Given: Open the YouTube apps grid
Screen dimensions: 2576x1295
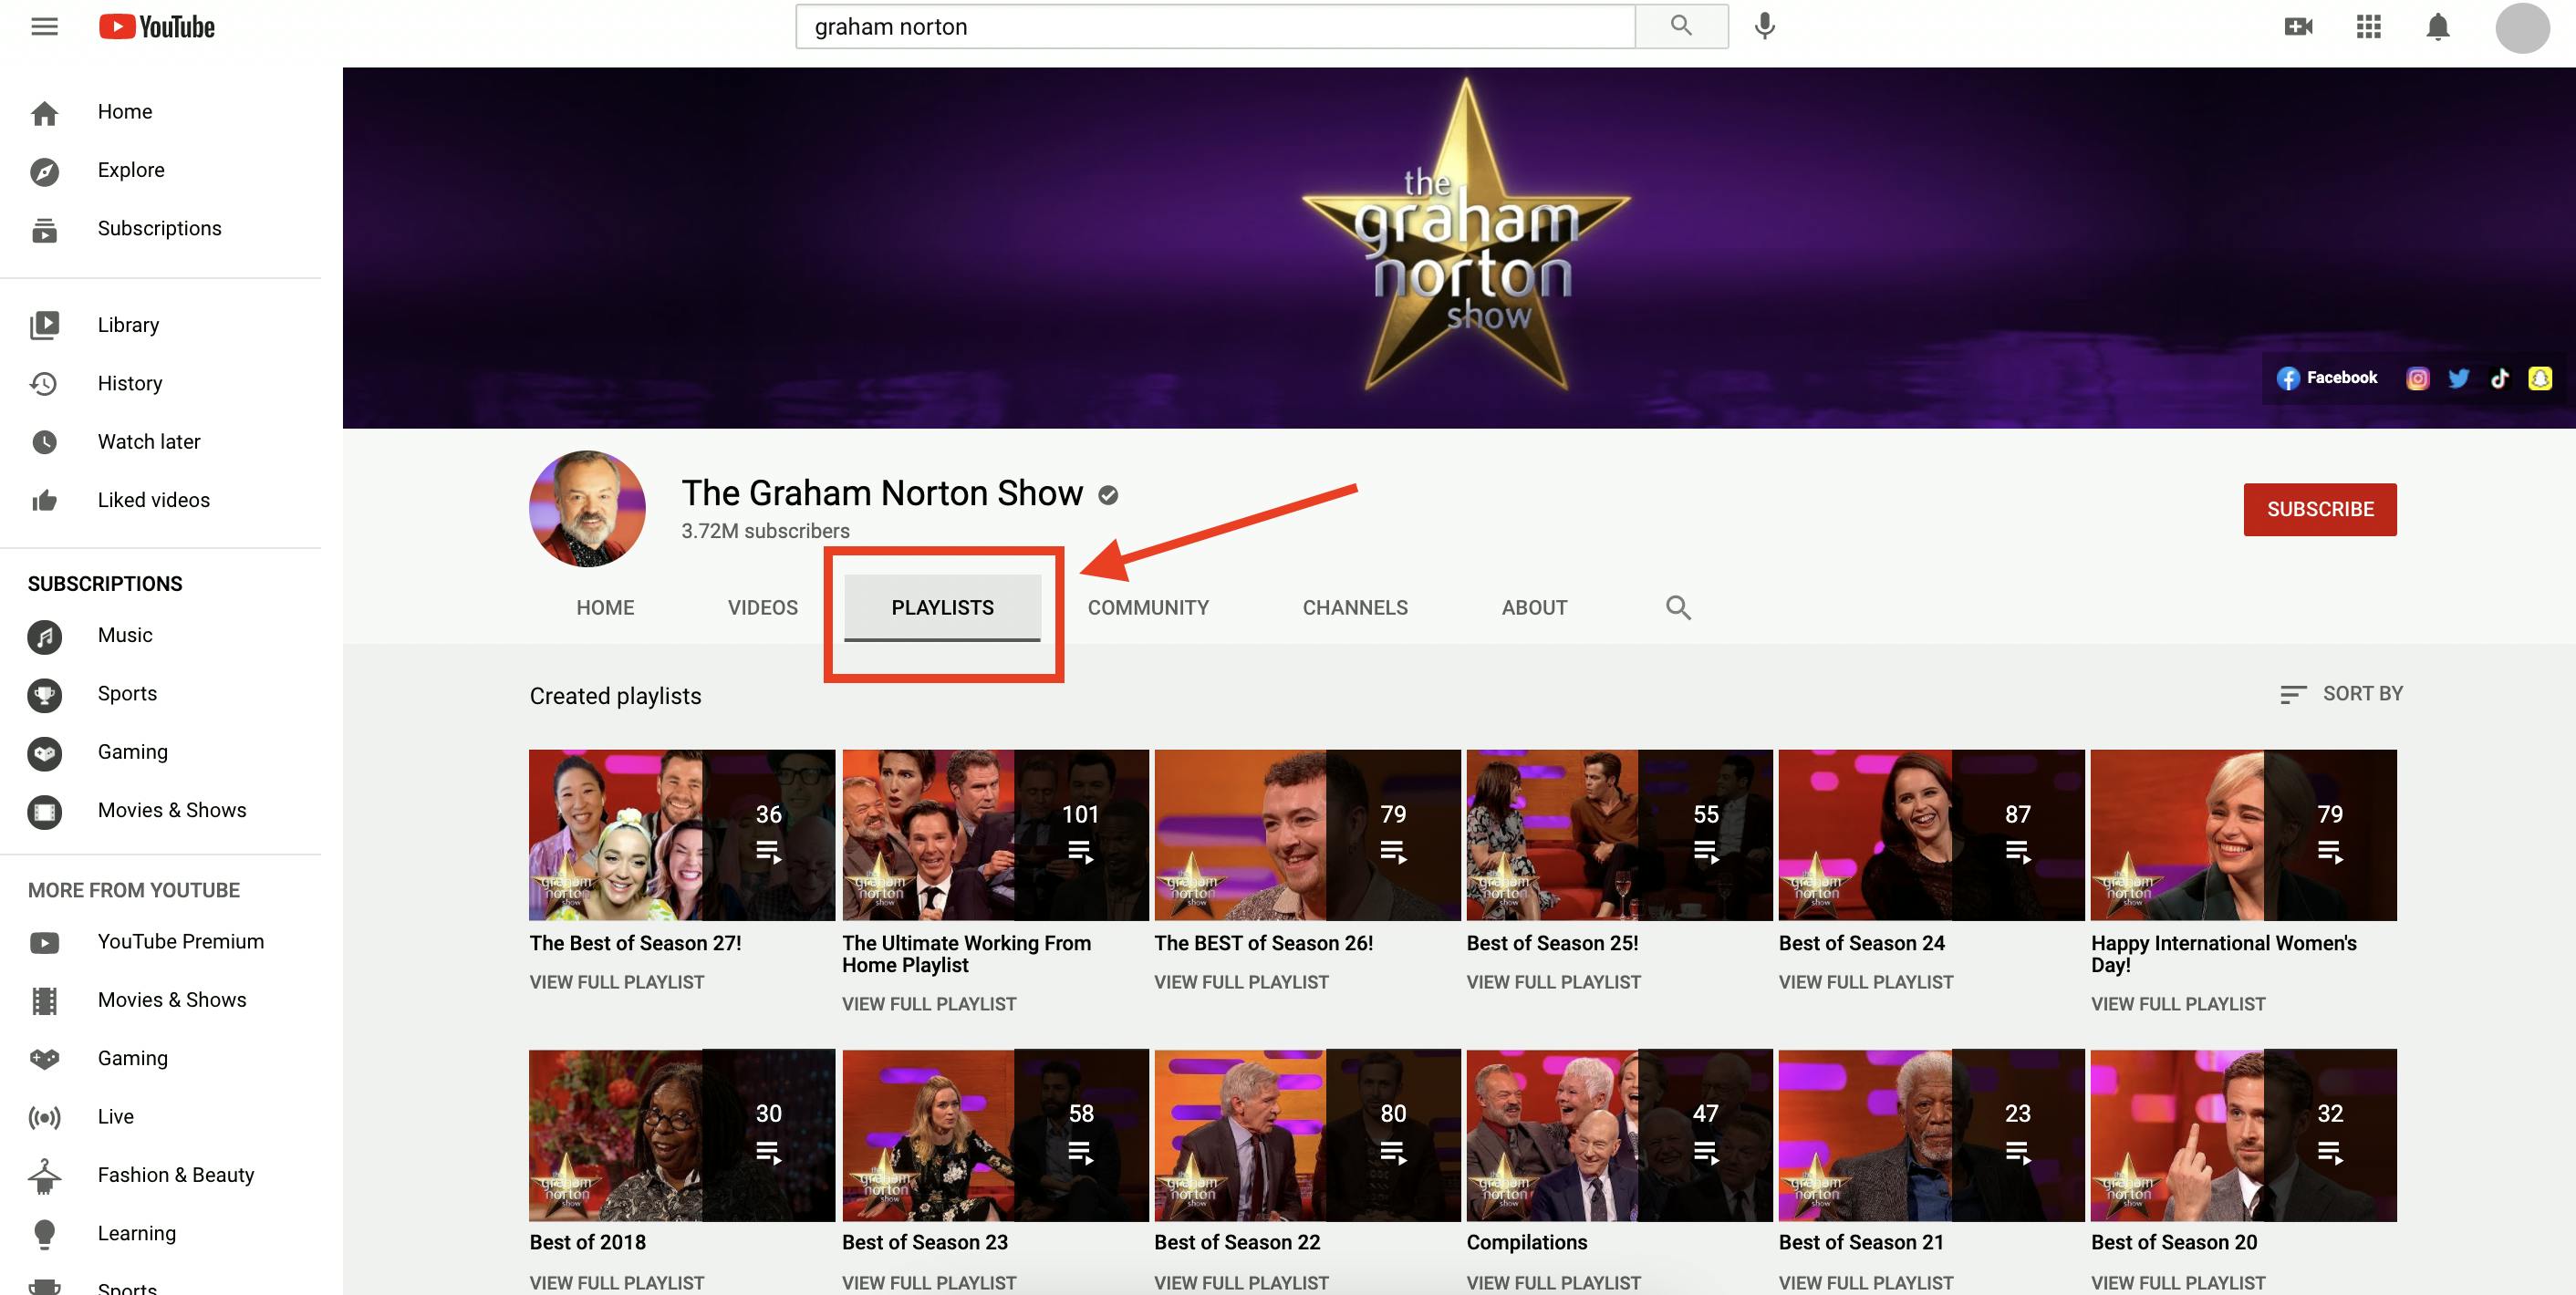Looking at the screenshot, I should coord(2368,27).
